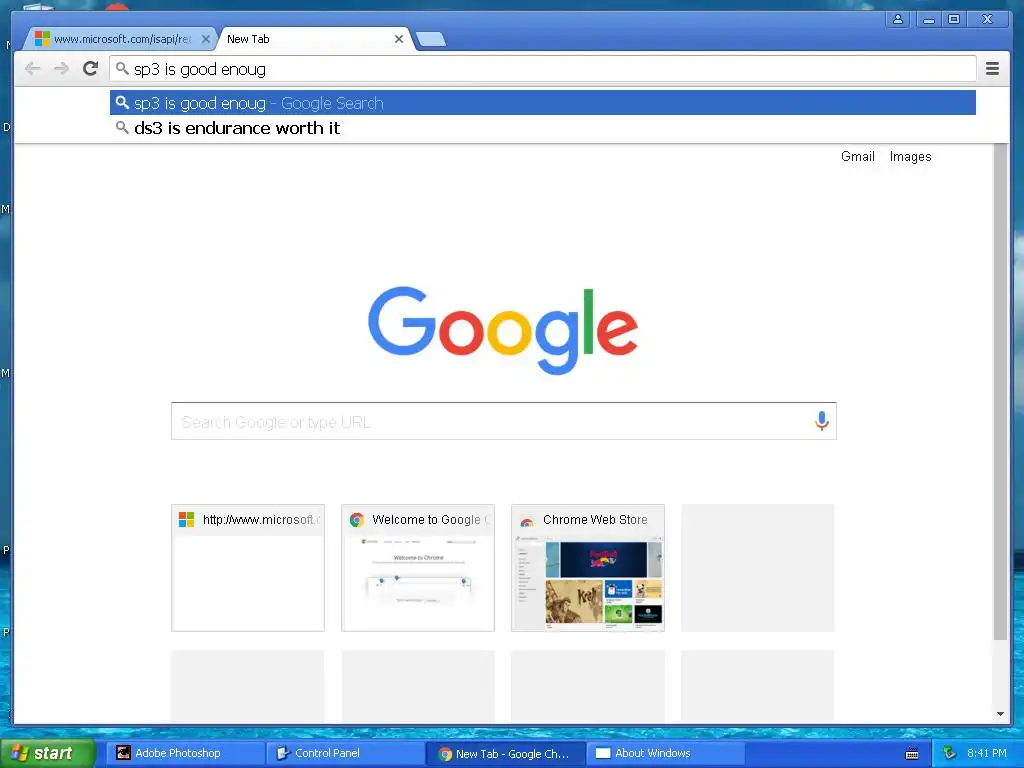Reload the current page
Screen dimensions: 1024x768
click(91, 68)
